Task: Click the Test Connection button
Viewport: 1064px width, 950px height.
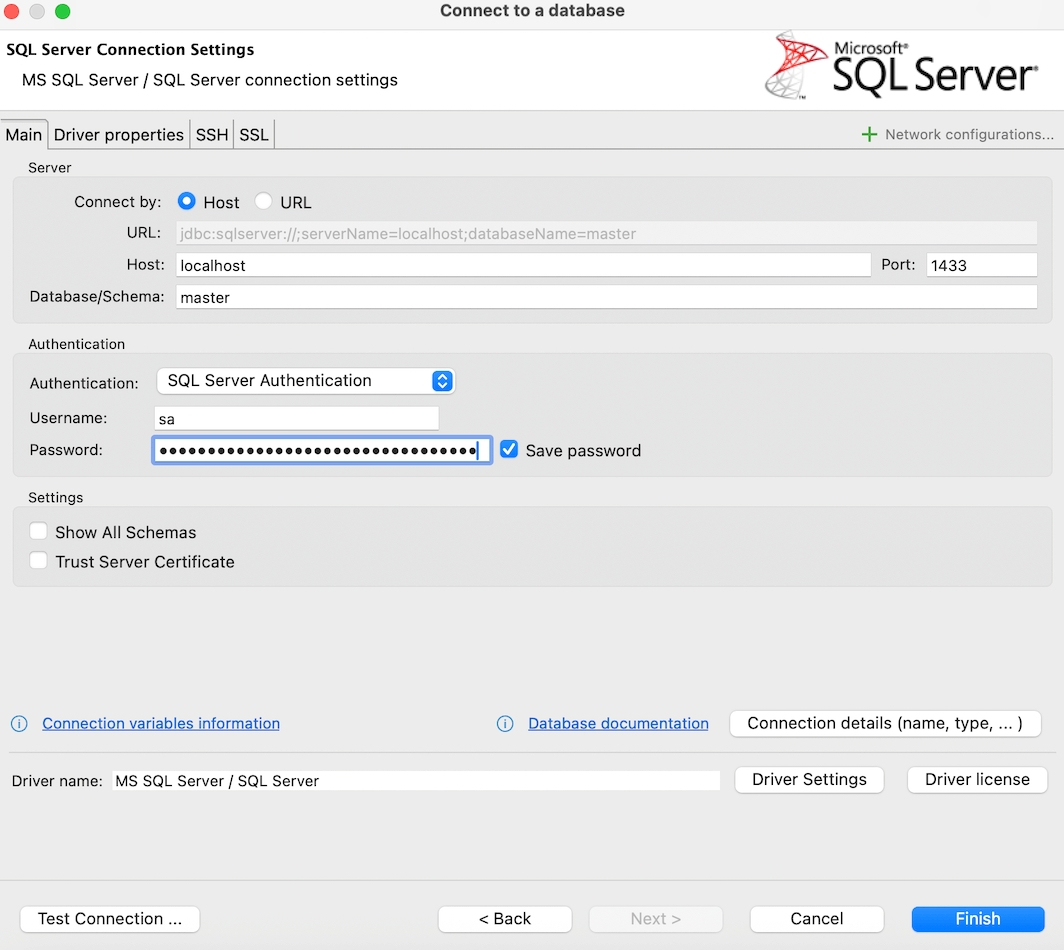Action: 110,919
